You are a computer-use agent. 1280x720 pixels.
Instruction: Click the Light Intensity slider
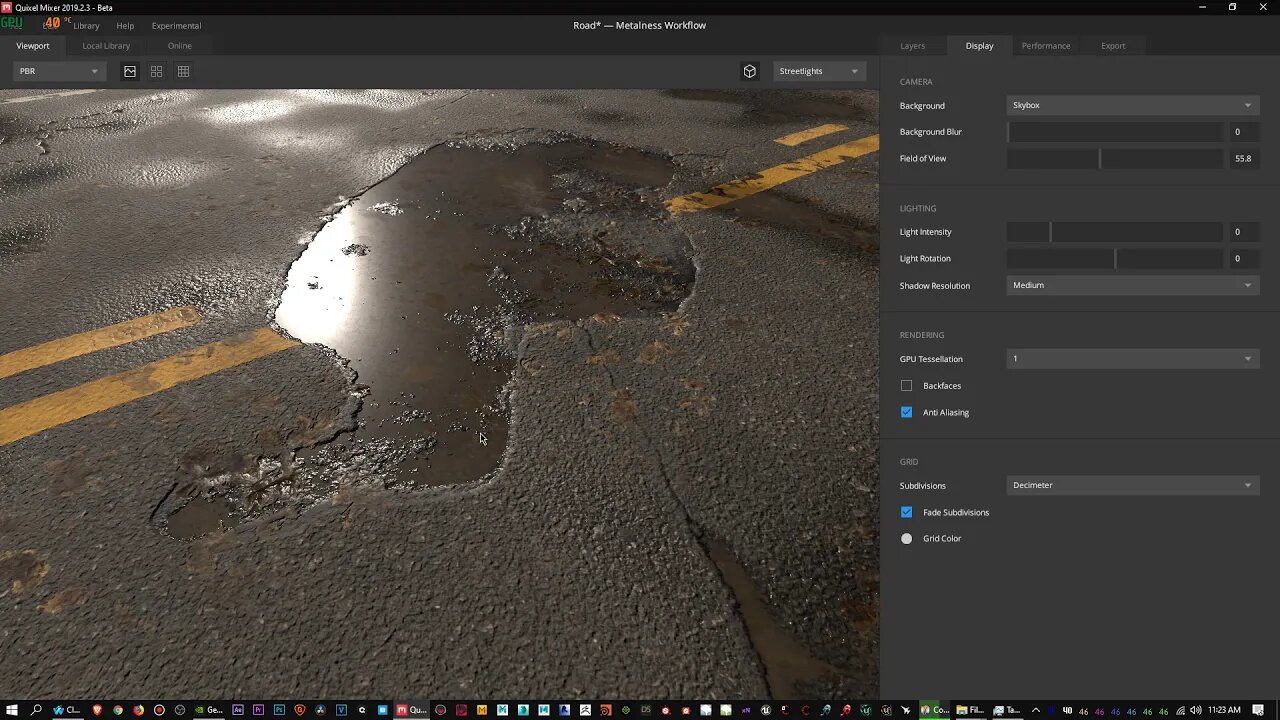coord(1115,232)
